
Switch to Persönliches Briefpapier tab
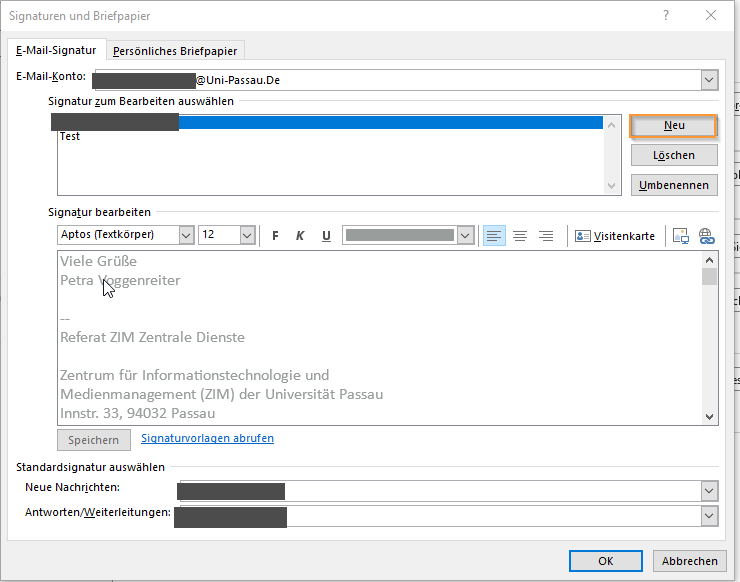(175, 51)
